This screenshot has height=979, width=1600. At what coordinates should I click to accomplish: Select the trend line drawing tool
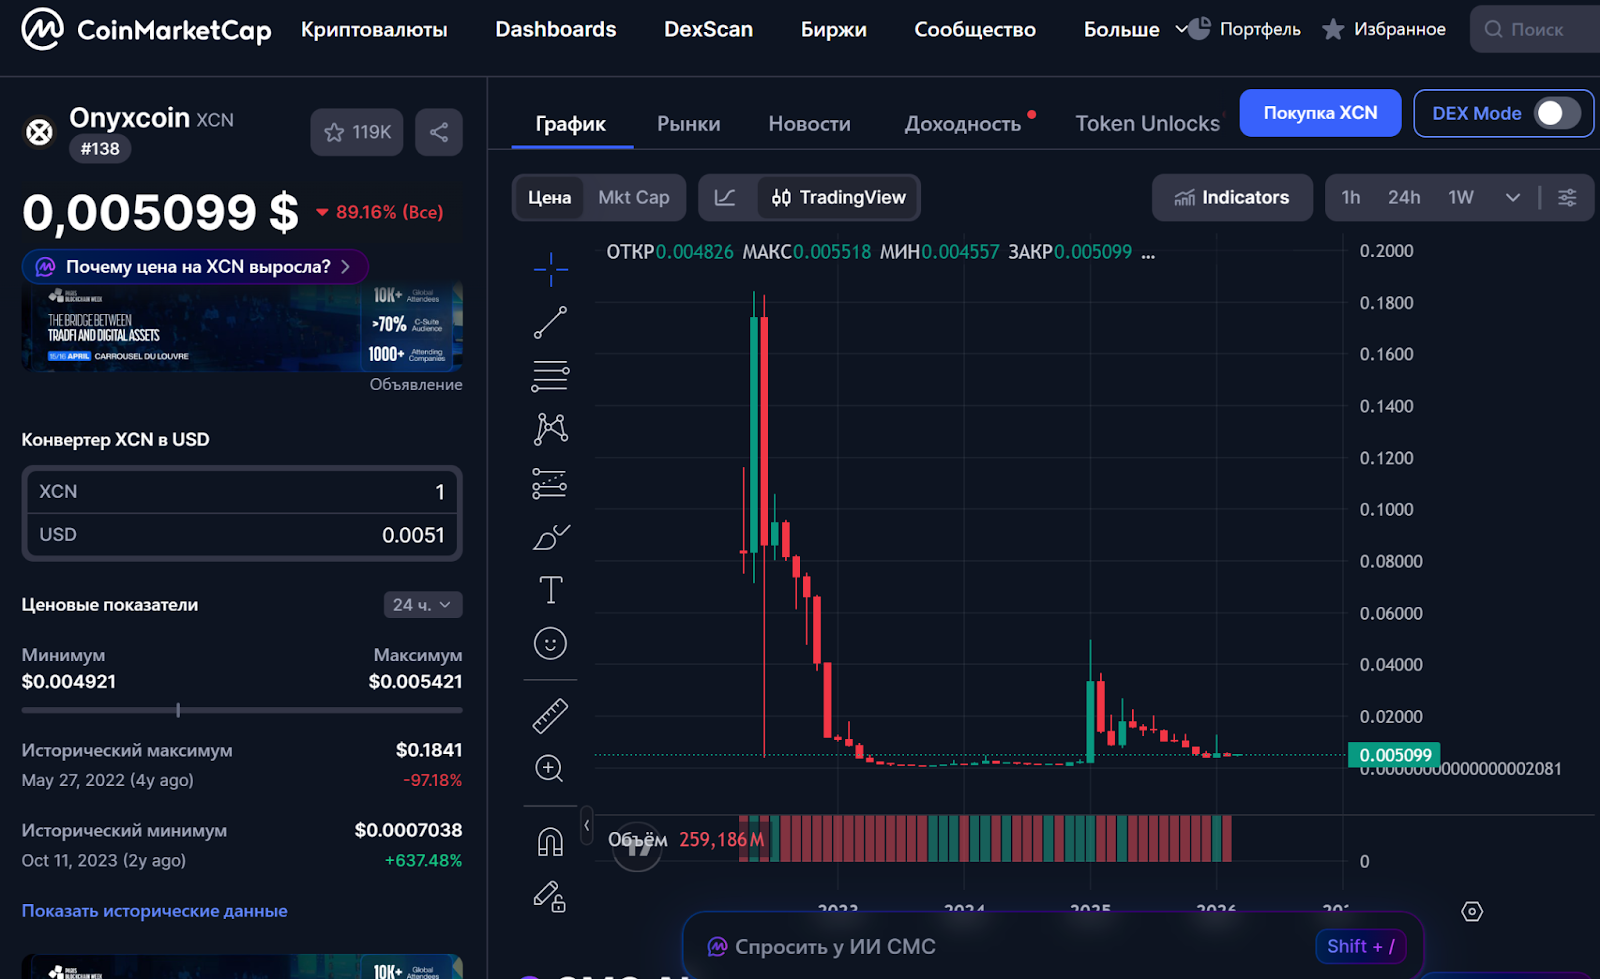(x=550, y=323)
